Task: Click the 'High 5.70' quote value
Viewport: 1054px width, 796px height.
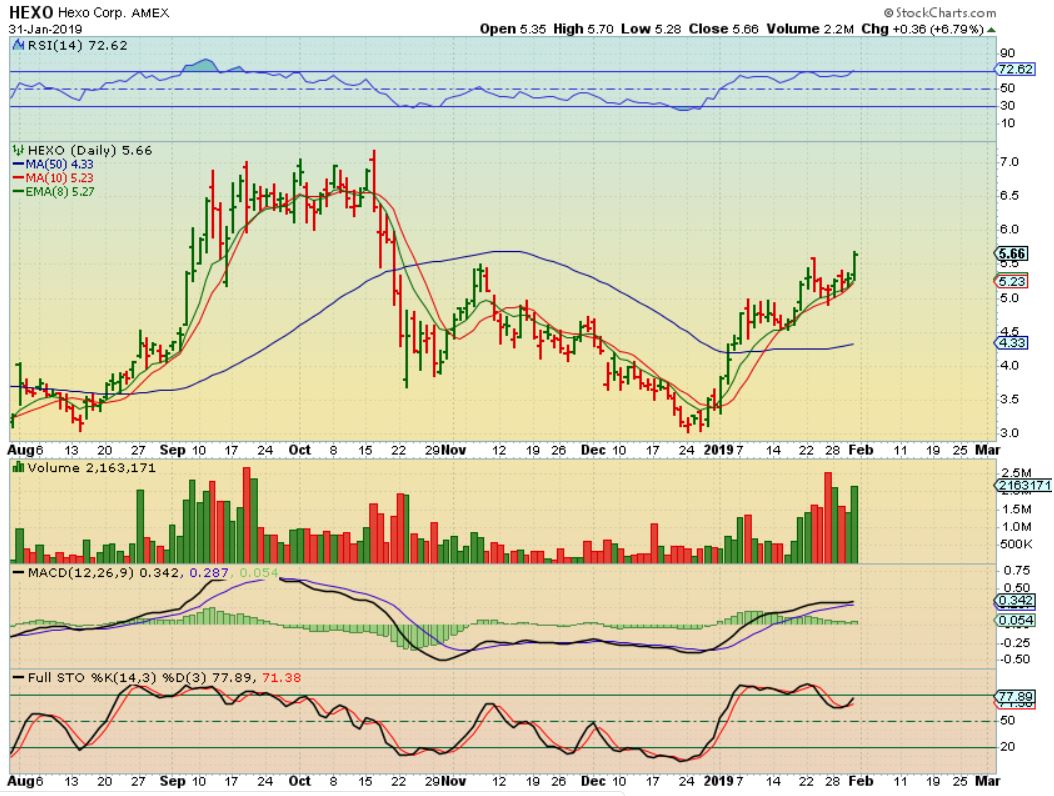Action: click(583, 29)
